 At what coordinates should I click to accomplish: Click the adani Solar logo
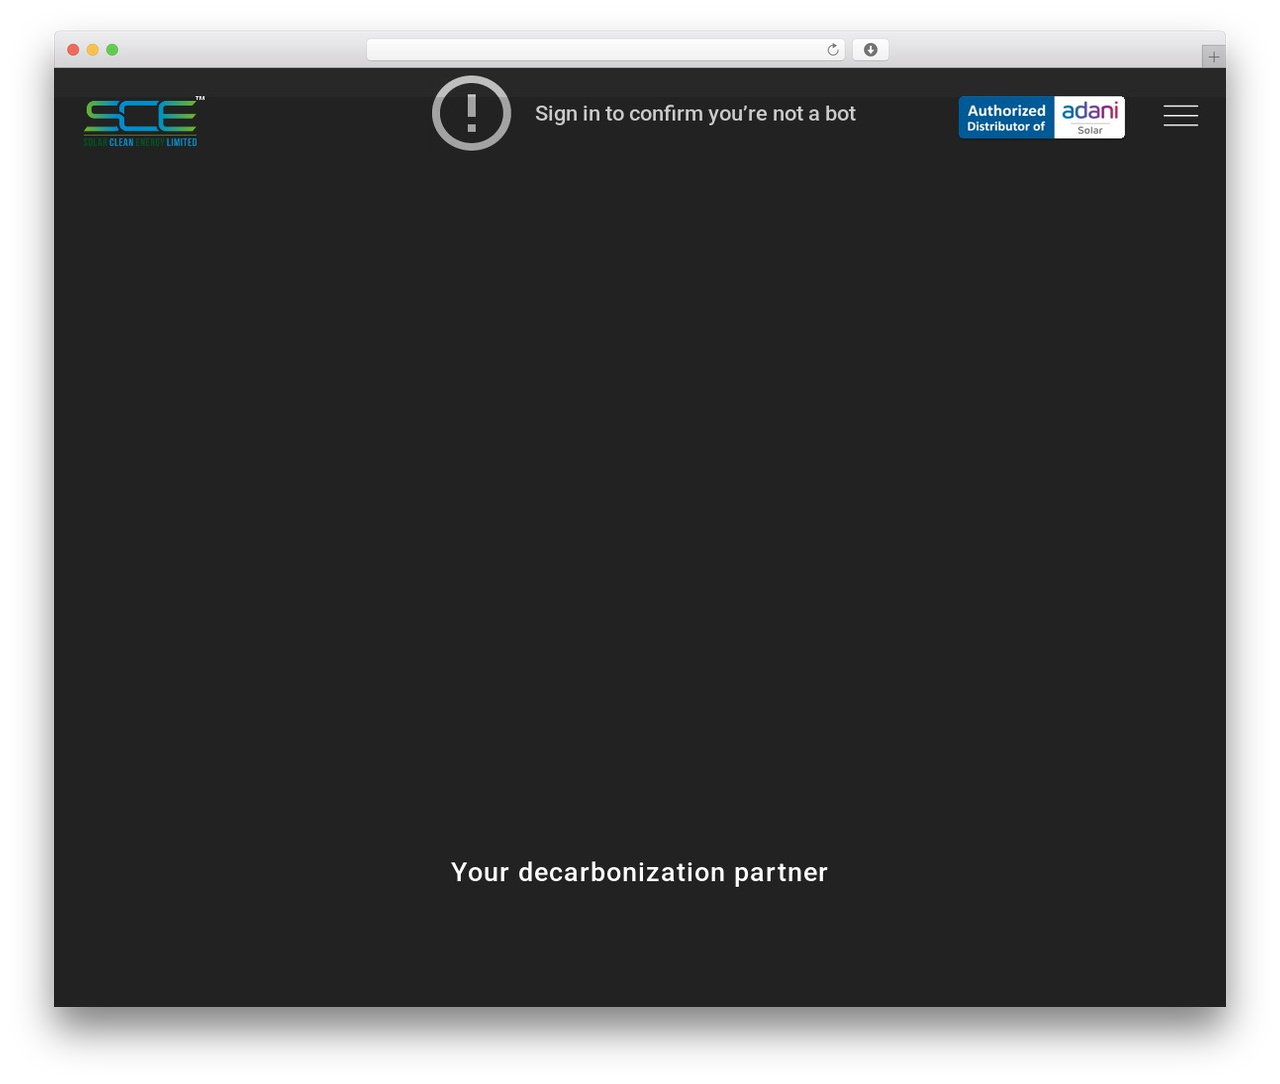[1089, 117]
